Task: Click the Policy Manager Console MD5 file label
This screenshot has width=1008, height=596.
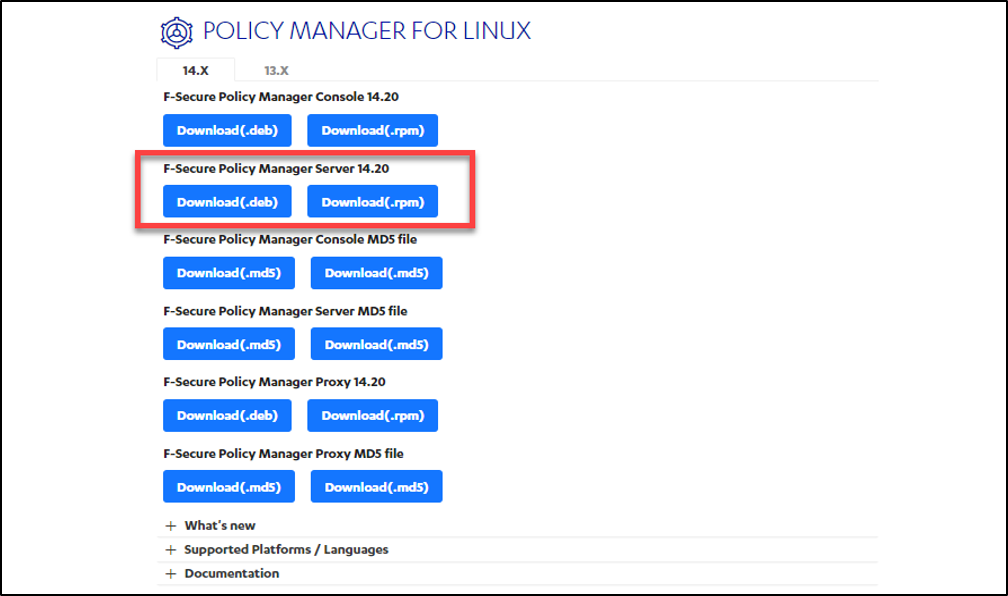Action: pyautogui.click(x=290, y=239)
